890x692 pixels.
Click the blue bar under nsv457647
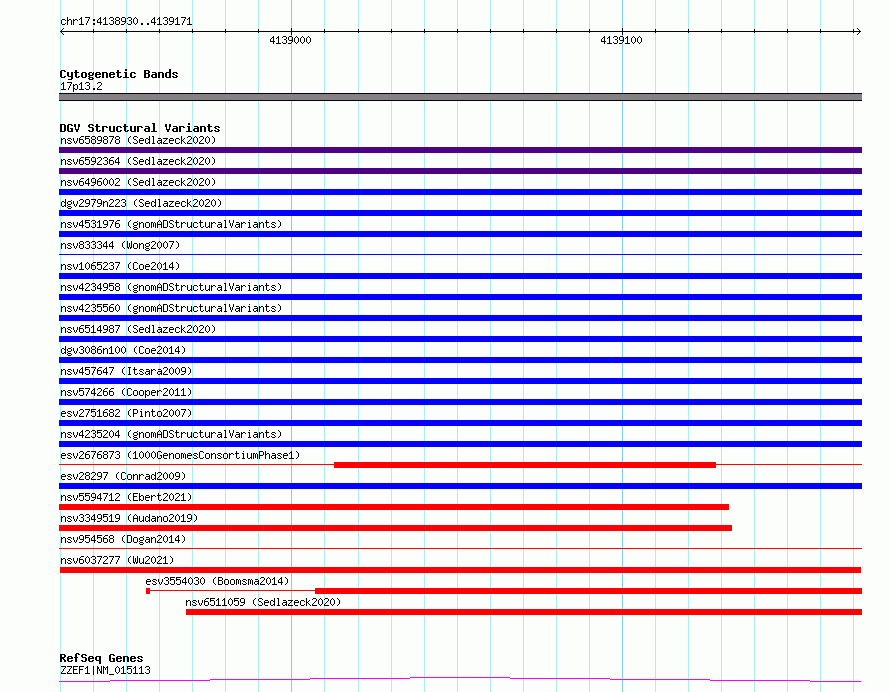(x=460, y=381)
